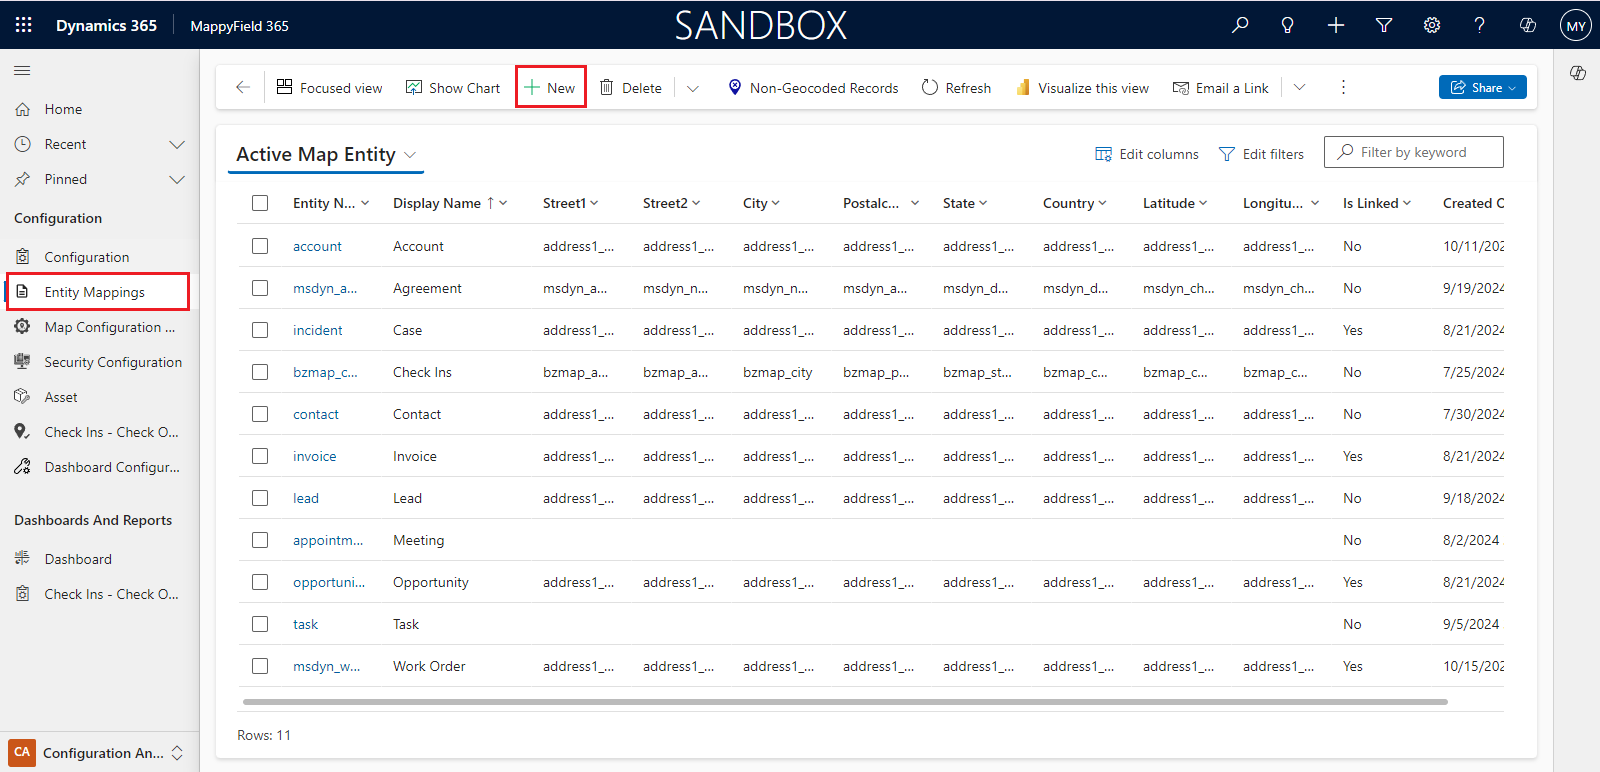Check the Invoice row checkbox
The width and height of the screenshot is (1600, 772).
pyautogui.click(x=260, y=456)
